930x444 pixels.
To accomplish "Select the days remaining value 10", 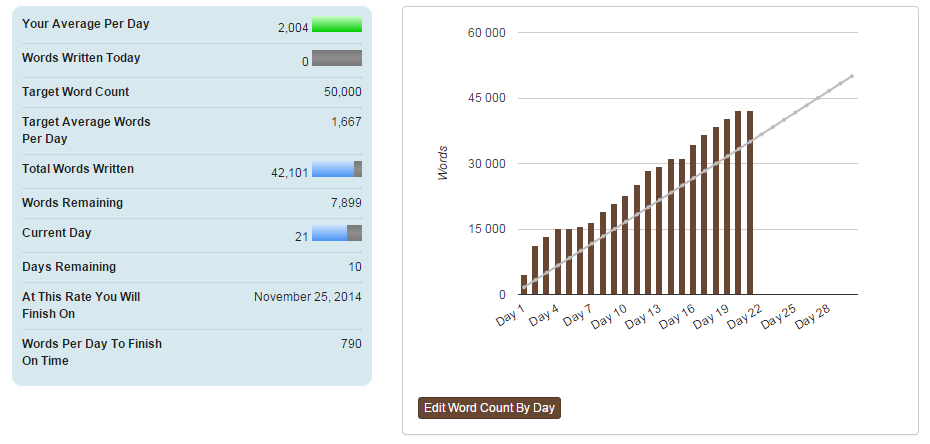I will click(355, 267).
